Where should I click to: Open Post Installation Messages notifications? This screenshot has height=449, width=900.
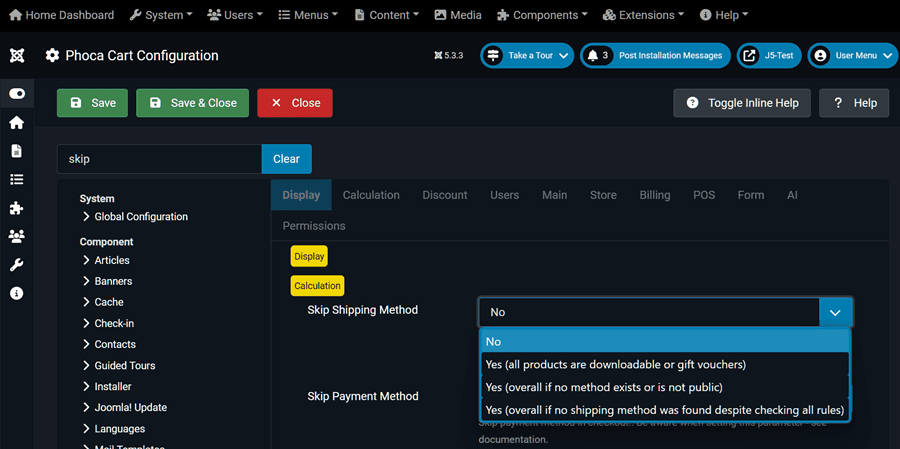pyautogui.click(x=655, y=56)
